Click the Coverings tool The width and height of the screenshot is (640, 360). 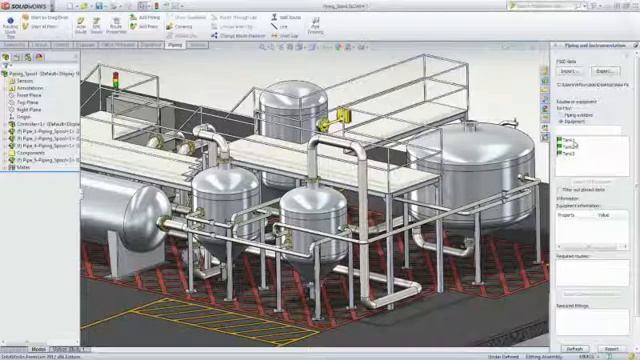(x=179, y=27)
